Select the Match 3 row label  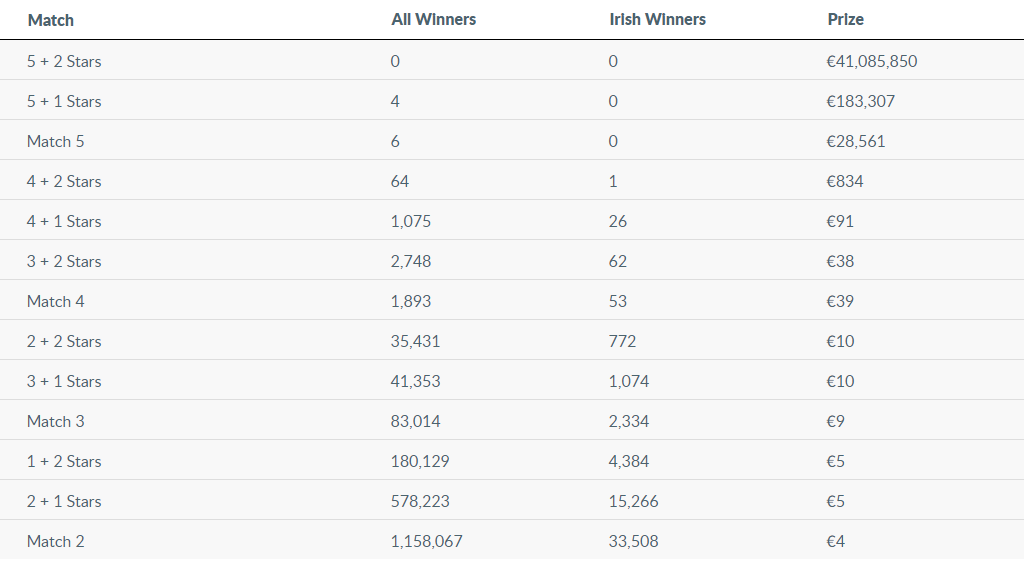[56, 421]
